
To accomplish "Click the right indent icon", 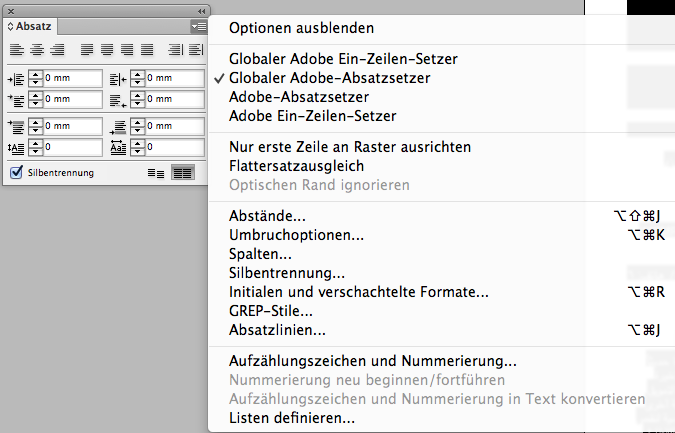I will tap(118, 79).
